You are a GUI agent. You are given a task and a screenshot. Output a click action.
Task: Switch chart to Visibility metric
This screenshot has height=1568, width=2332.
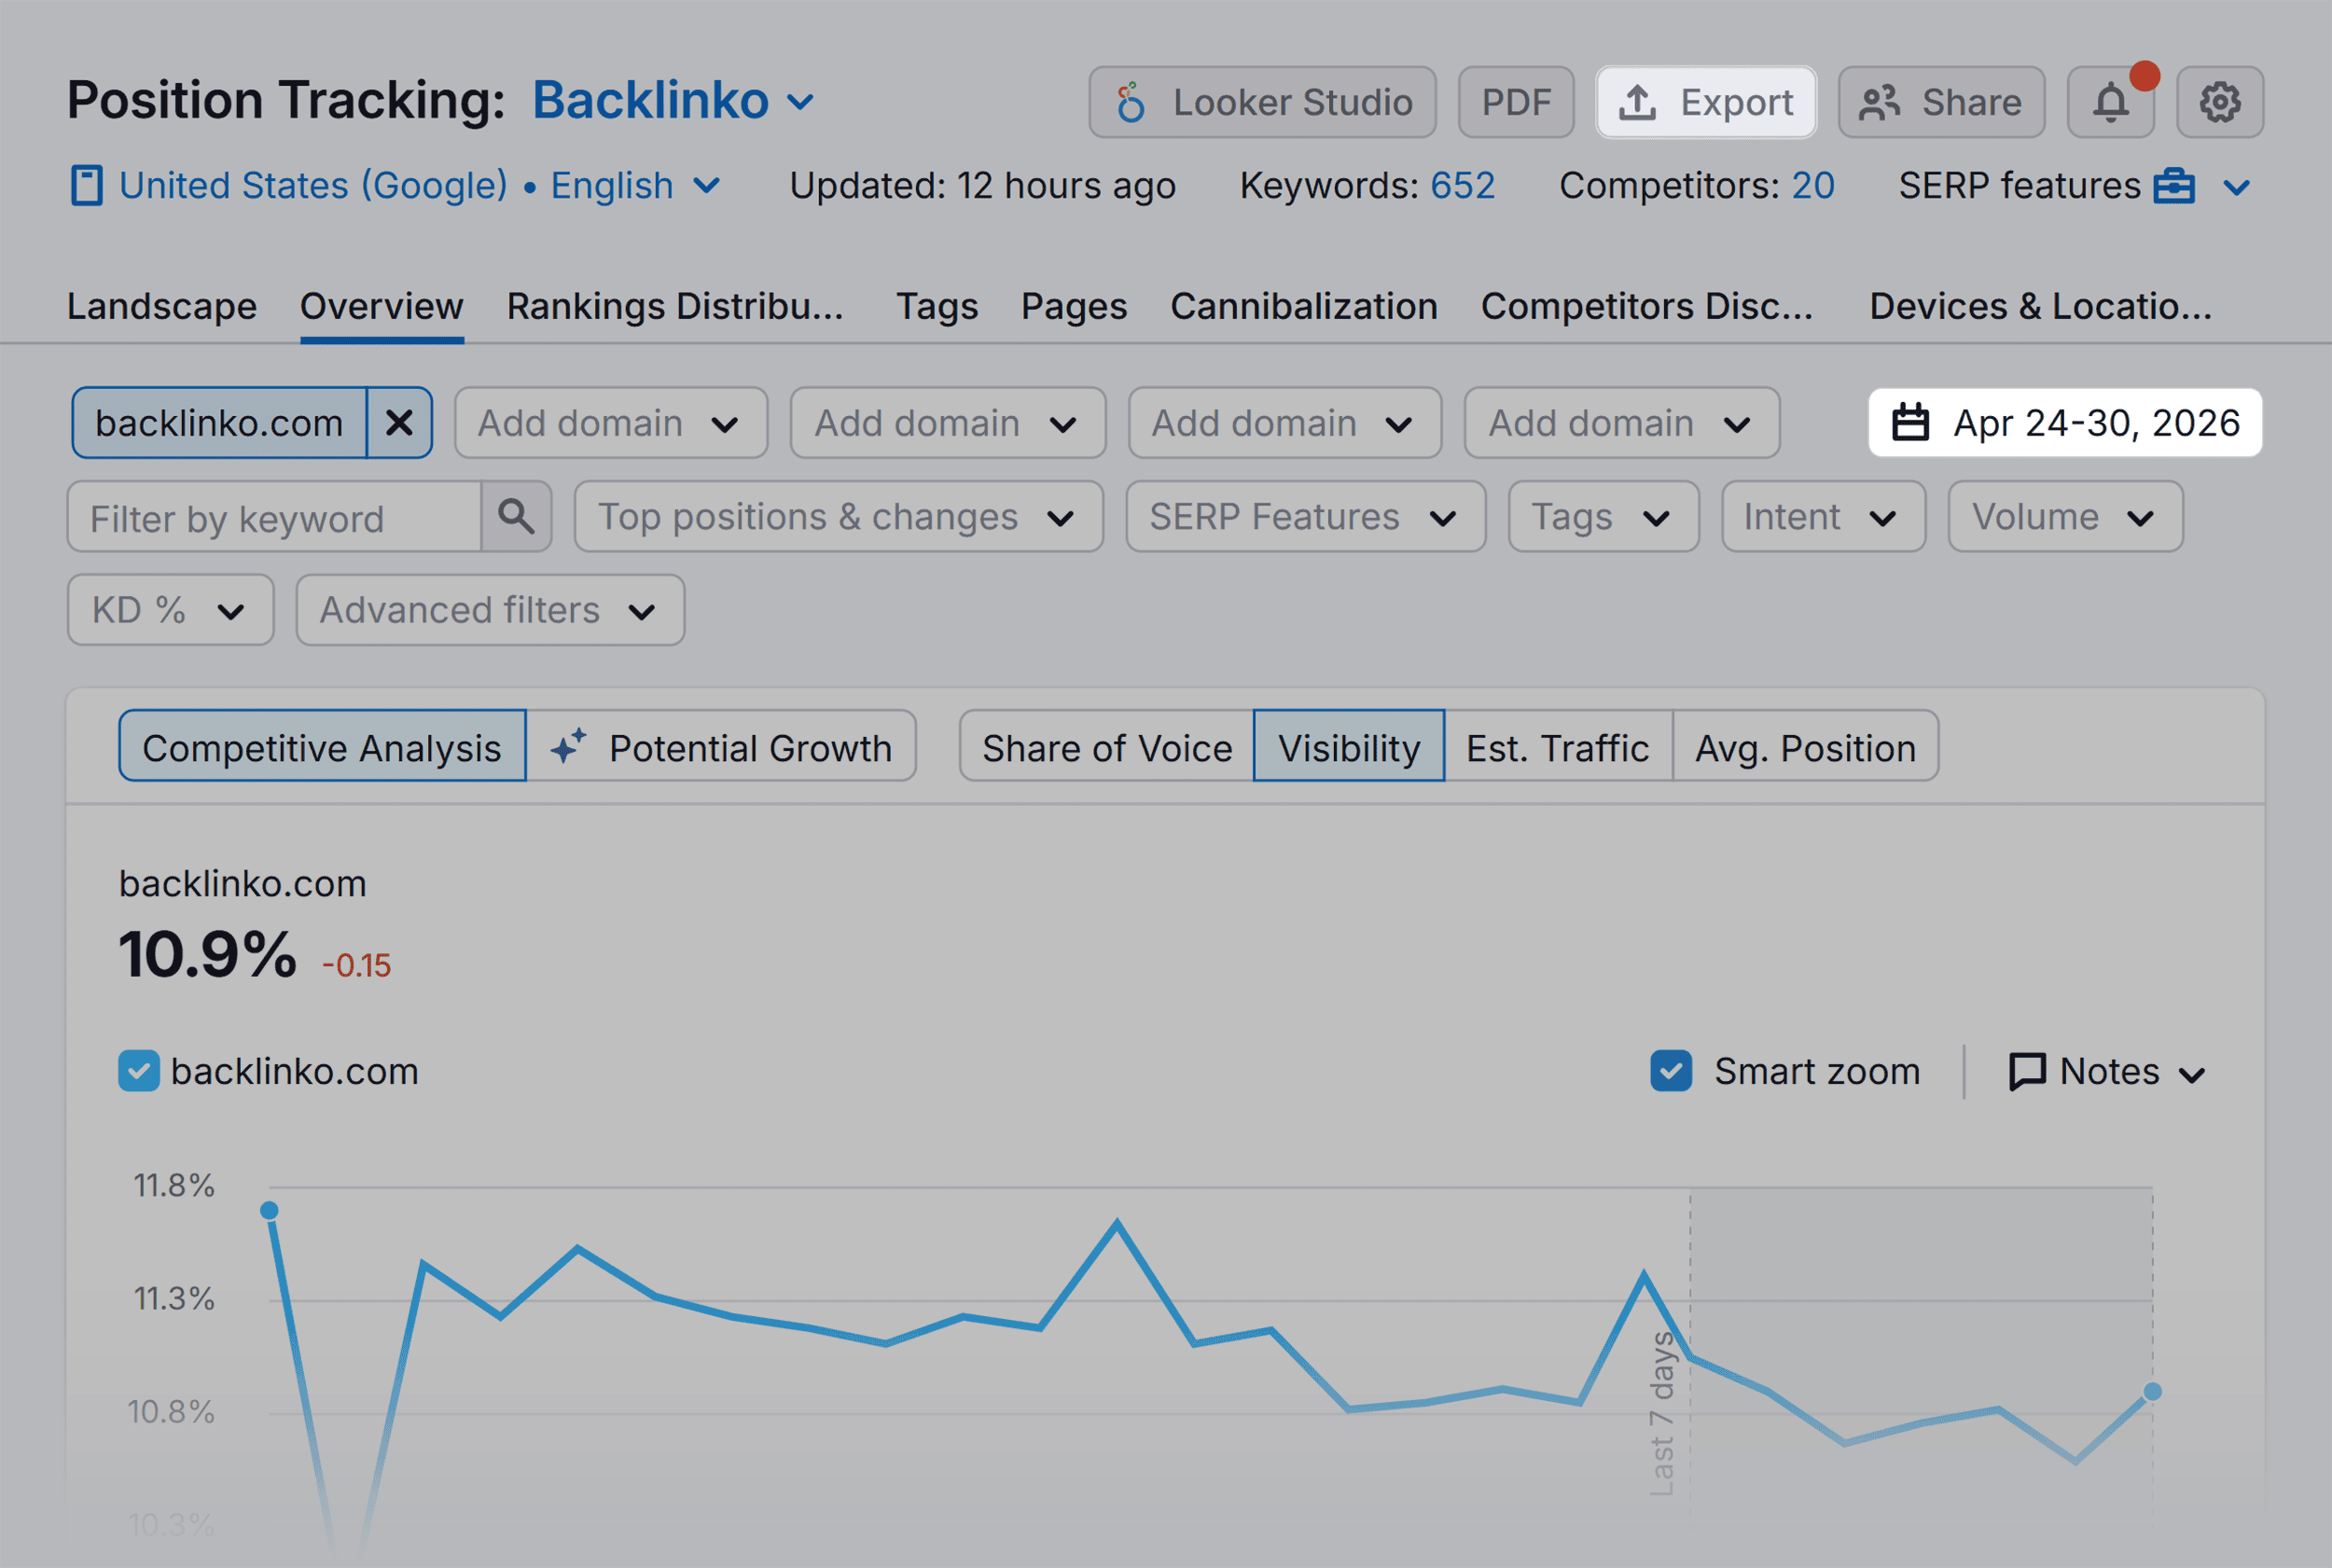[x=1349, y=747]
